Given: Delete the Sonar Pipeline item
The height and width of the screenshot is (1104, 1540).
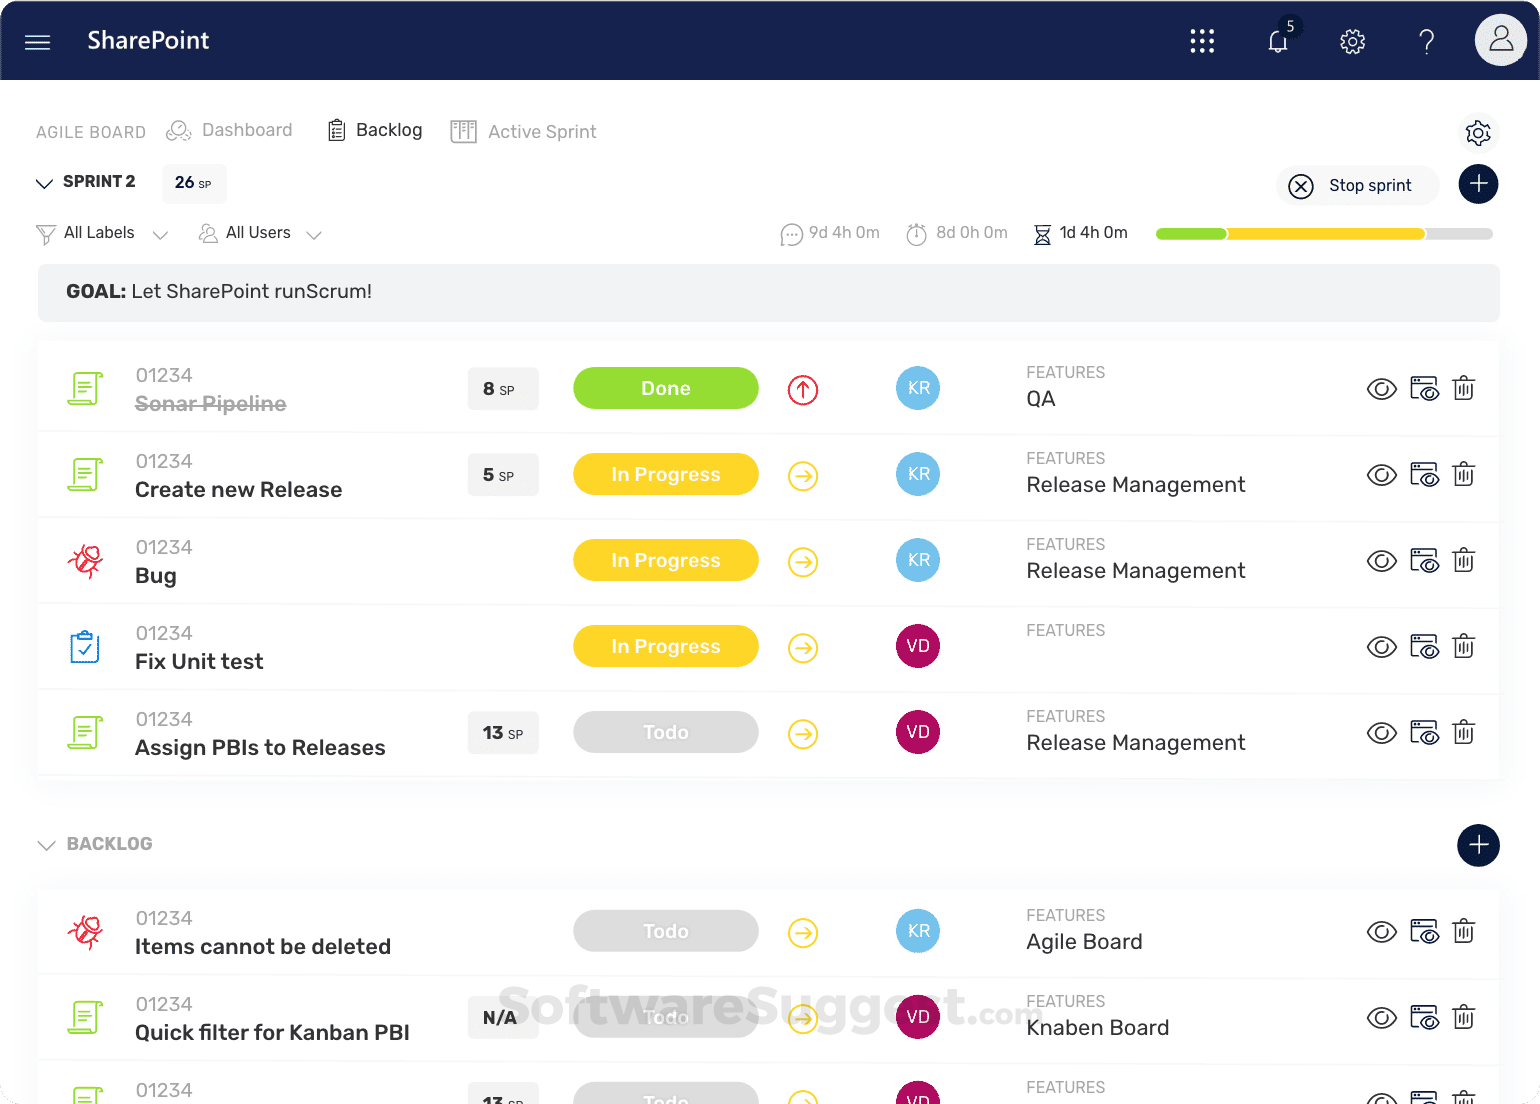Looking at the screenshot, I should click(x=1464, y=388).
